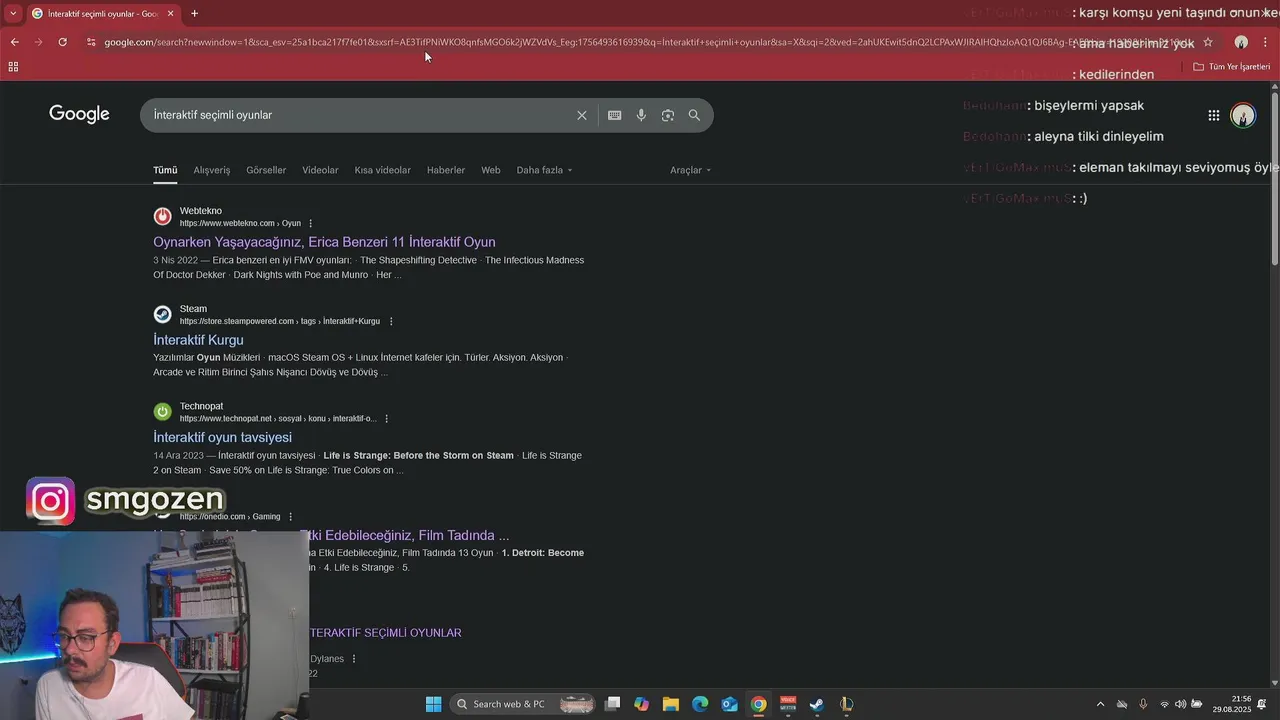The width and height of the screenshot is (1280, 720).
Task: Open the bookmarks bar apps shortcut
Action: coord(13,67)
